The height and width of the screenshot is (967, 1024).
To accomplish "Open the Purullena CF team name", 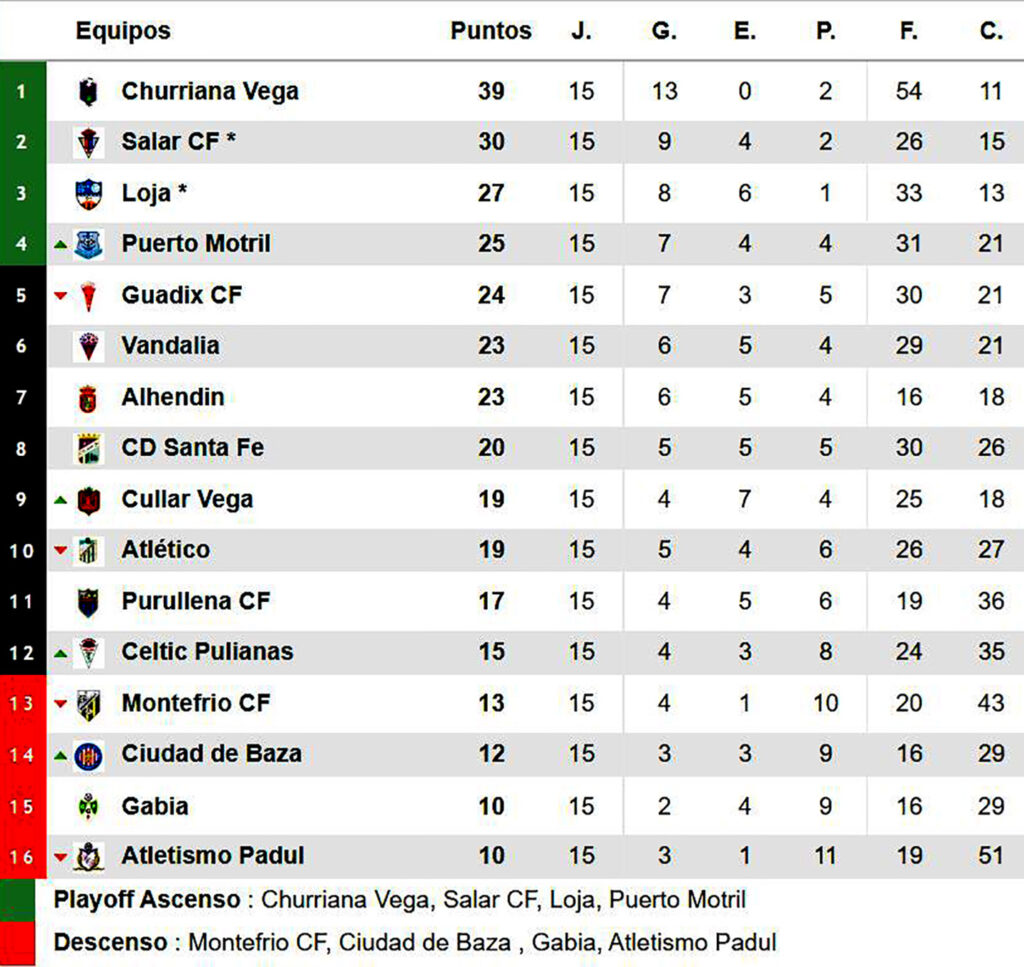I will click(196, 601).
